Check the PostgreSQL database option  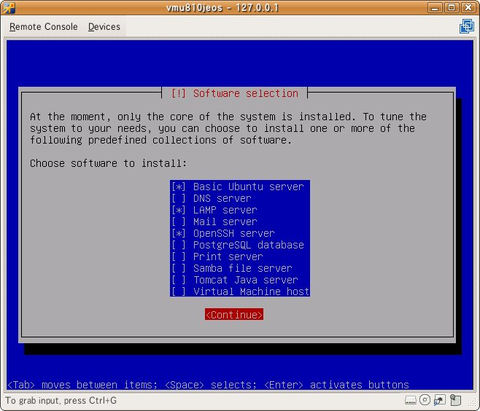pyautogui.click(x=240, y=245)
